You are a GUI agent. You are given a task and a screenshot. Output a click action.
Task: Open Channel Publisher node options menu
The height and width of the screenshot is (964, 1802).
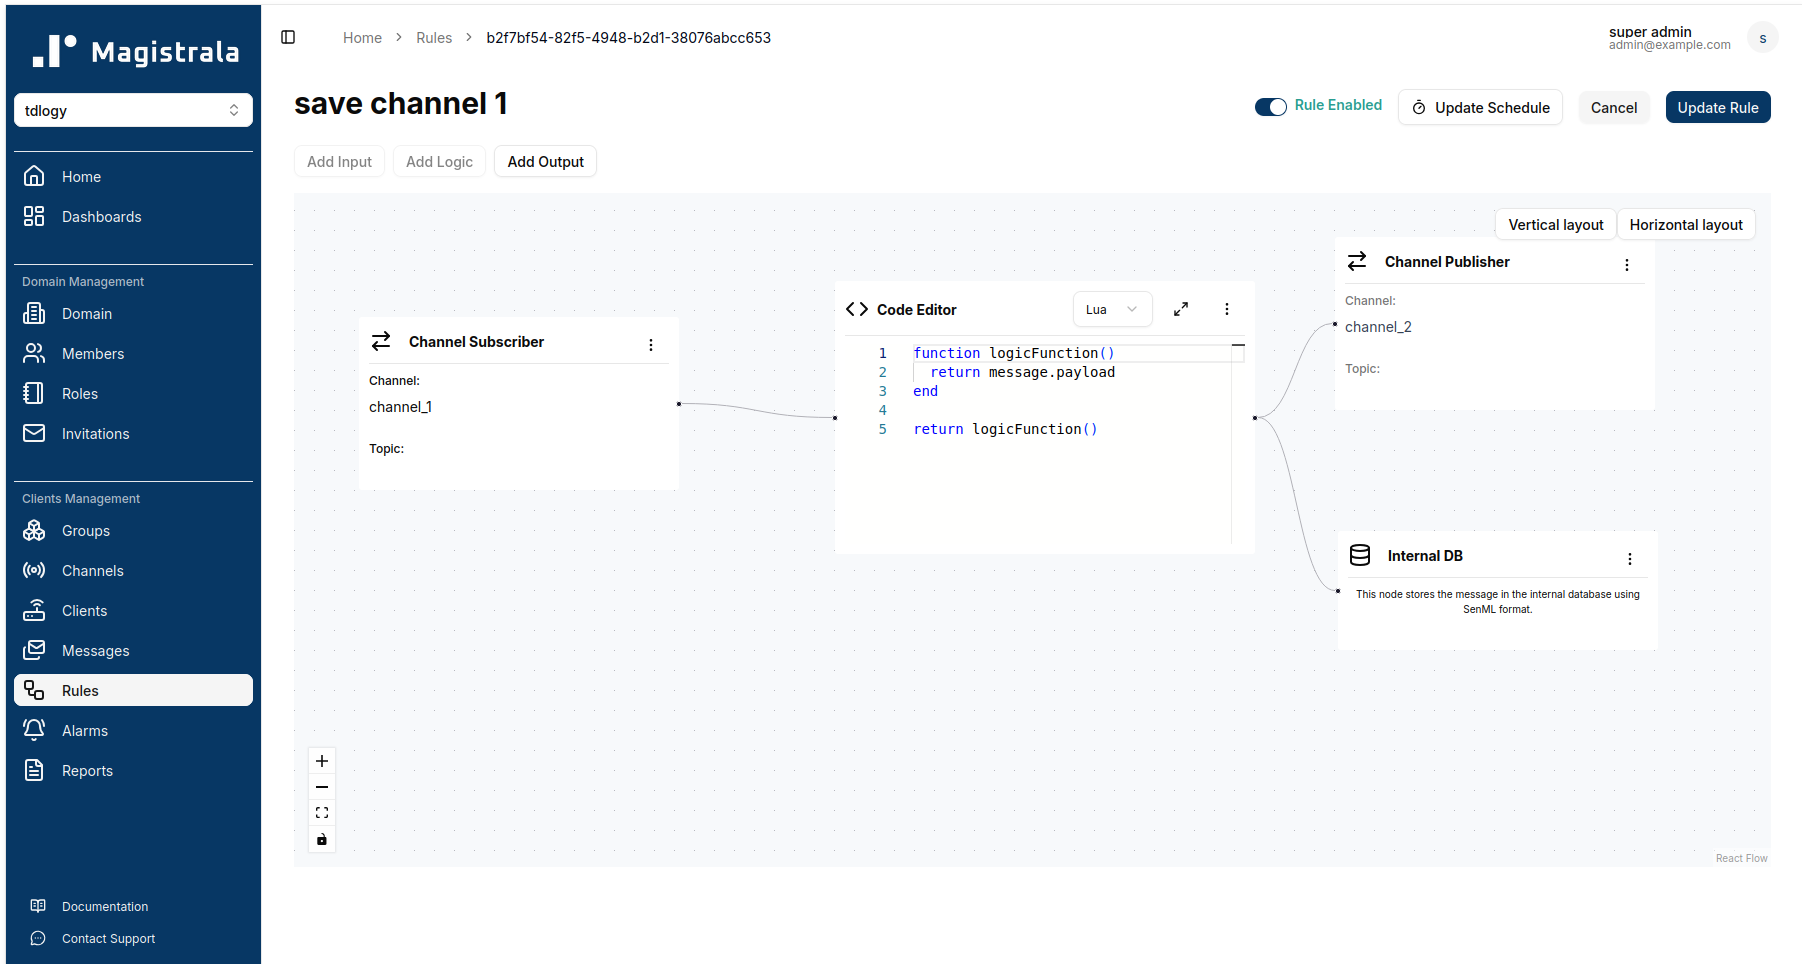pyautogui.click(x=1626, y=264)
